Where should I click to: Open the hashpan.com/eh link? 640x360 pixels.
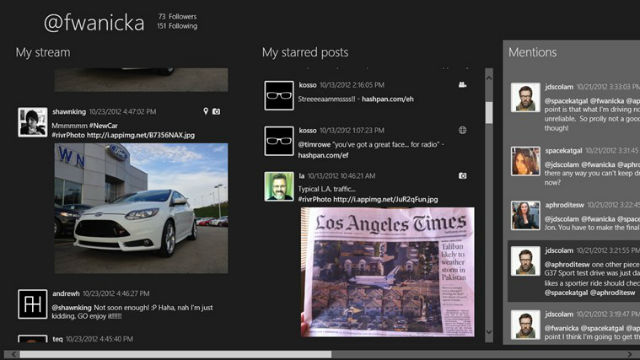(x=388, y=99)
